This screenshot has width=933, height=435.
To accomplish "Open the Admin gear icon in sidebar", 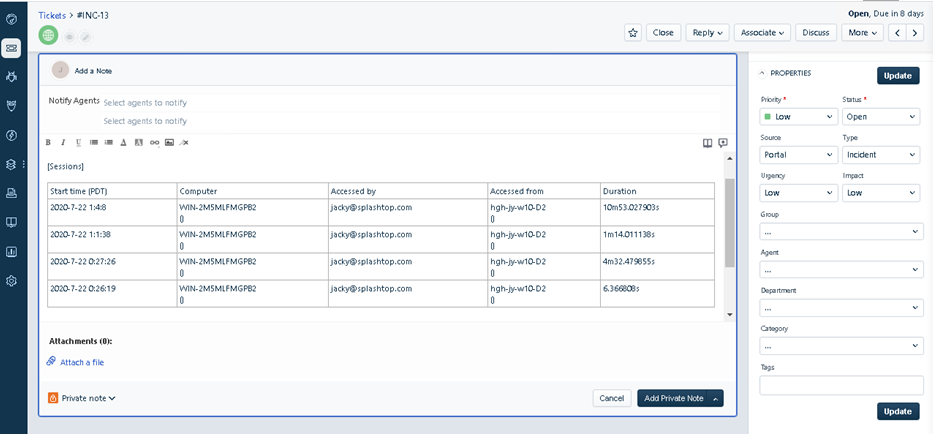I will click(x=11, y=281).
